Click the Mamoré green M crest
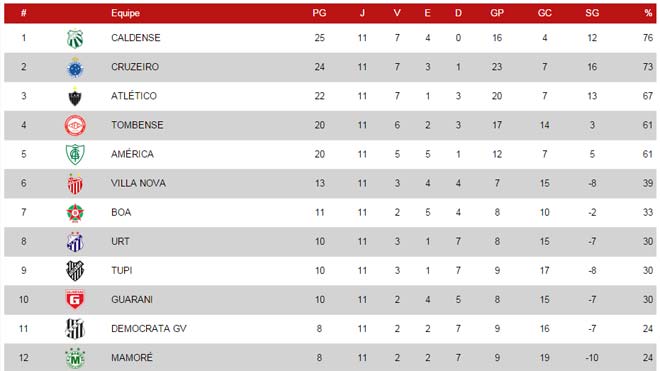This screenshot has height=371, width=660. tap(75, 358)
